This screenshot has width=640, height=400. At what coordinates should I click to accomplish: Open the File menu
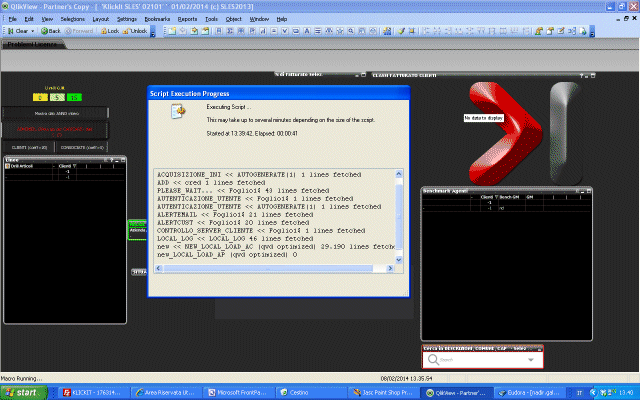pyautogui.click(x=13, y=19)
